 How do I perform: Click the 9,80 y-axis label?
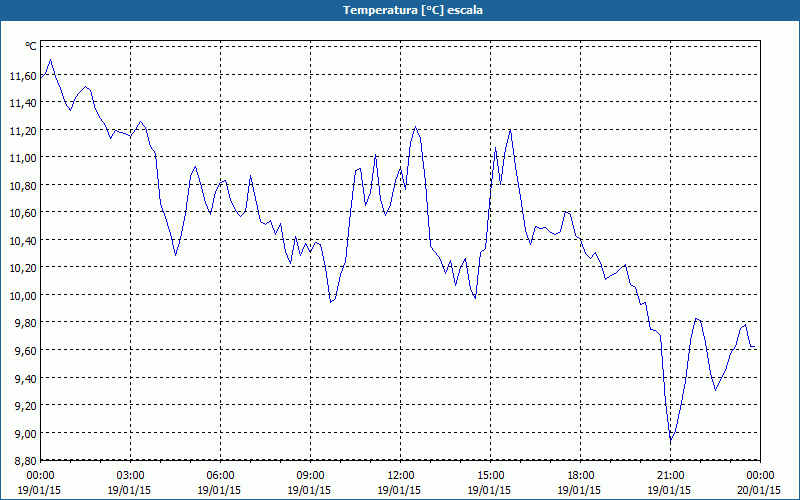[x=26, y=324]
